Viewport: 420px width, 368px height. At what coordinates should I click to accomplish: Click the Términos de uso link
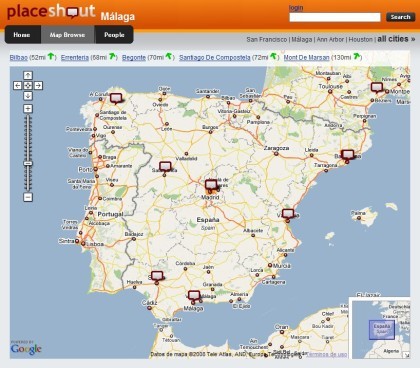click(x=326, y=354)
